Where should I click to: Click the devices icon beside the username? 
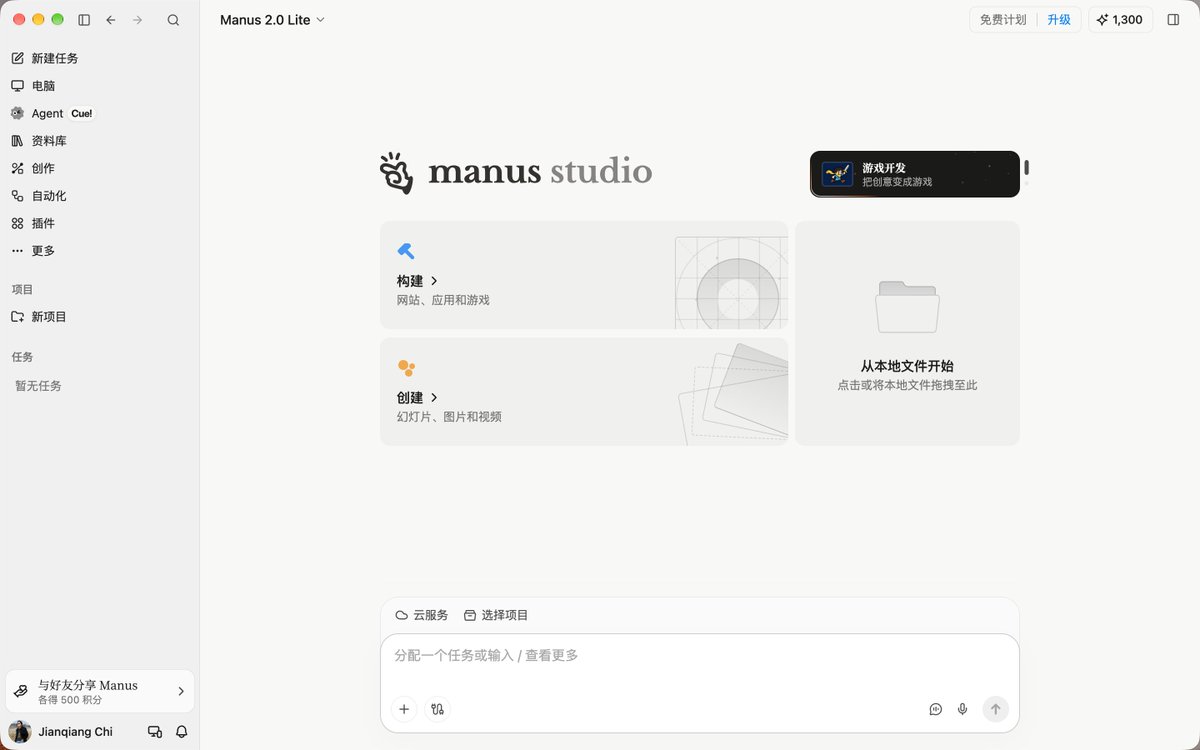155,732
